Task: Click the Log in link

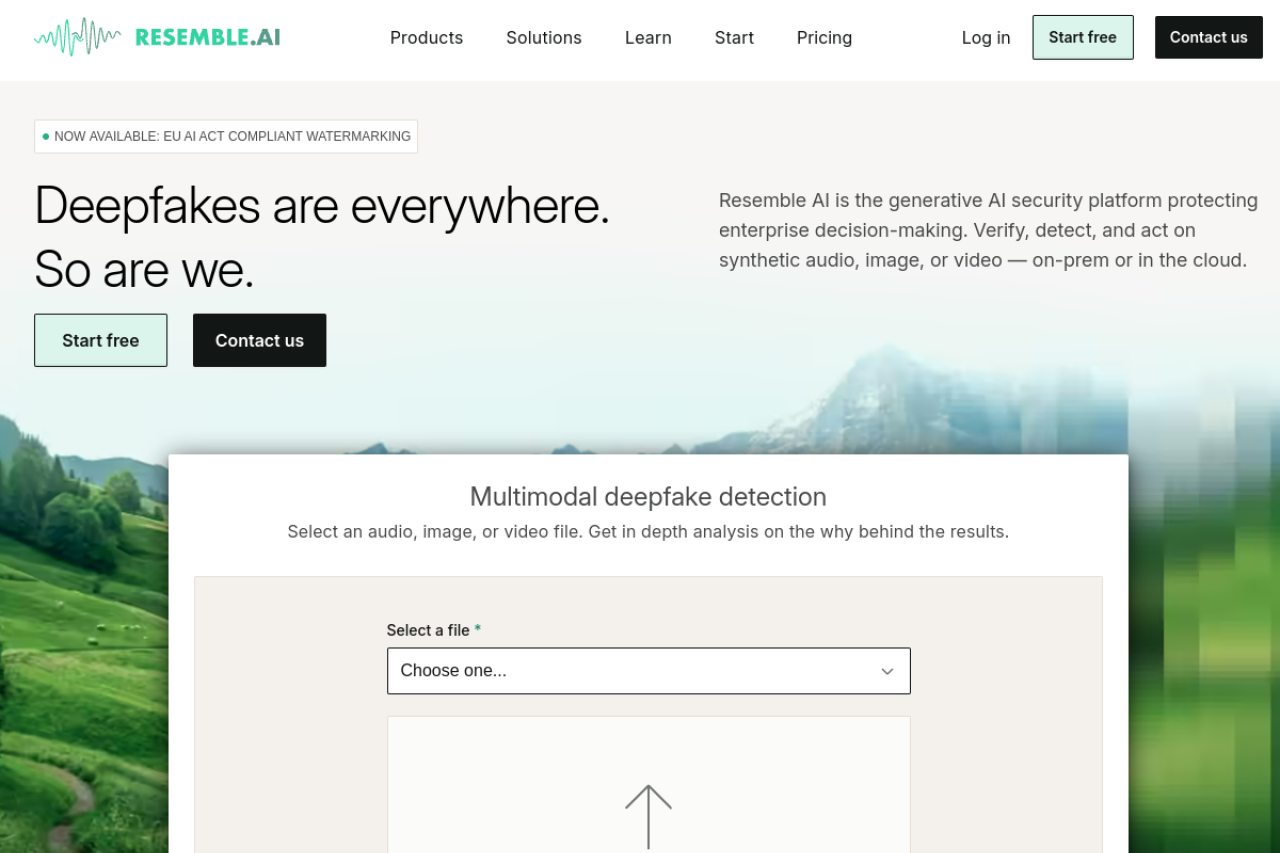Action: click(x=986, y=37)
